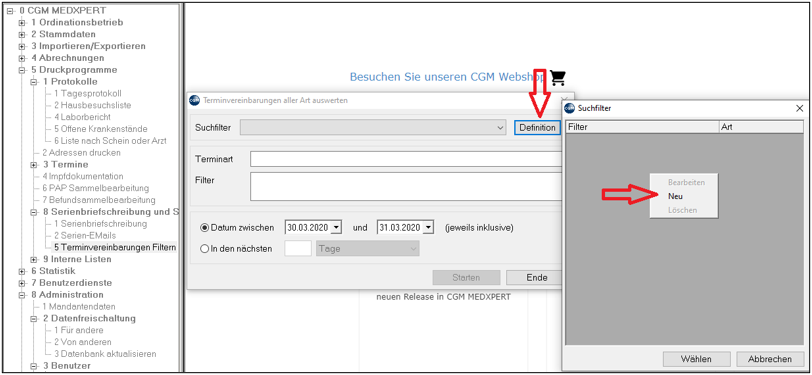Click the Starten button
The width and height of the screenshot is (812, 375).
466,277
